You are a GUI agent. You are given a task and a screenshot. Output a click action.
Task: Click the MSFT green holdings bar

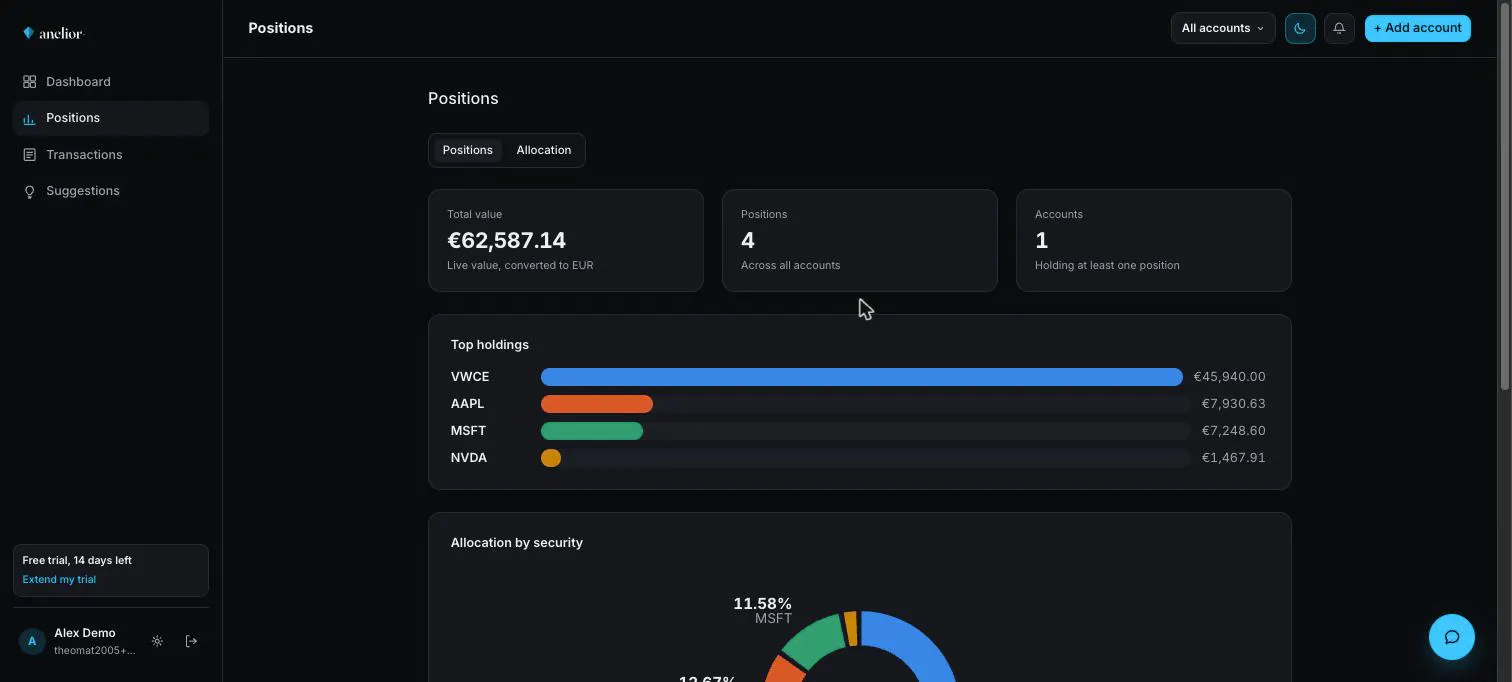592,431
